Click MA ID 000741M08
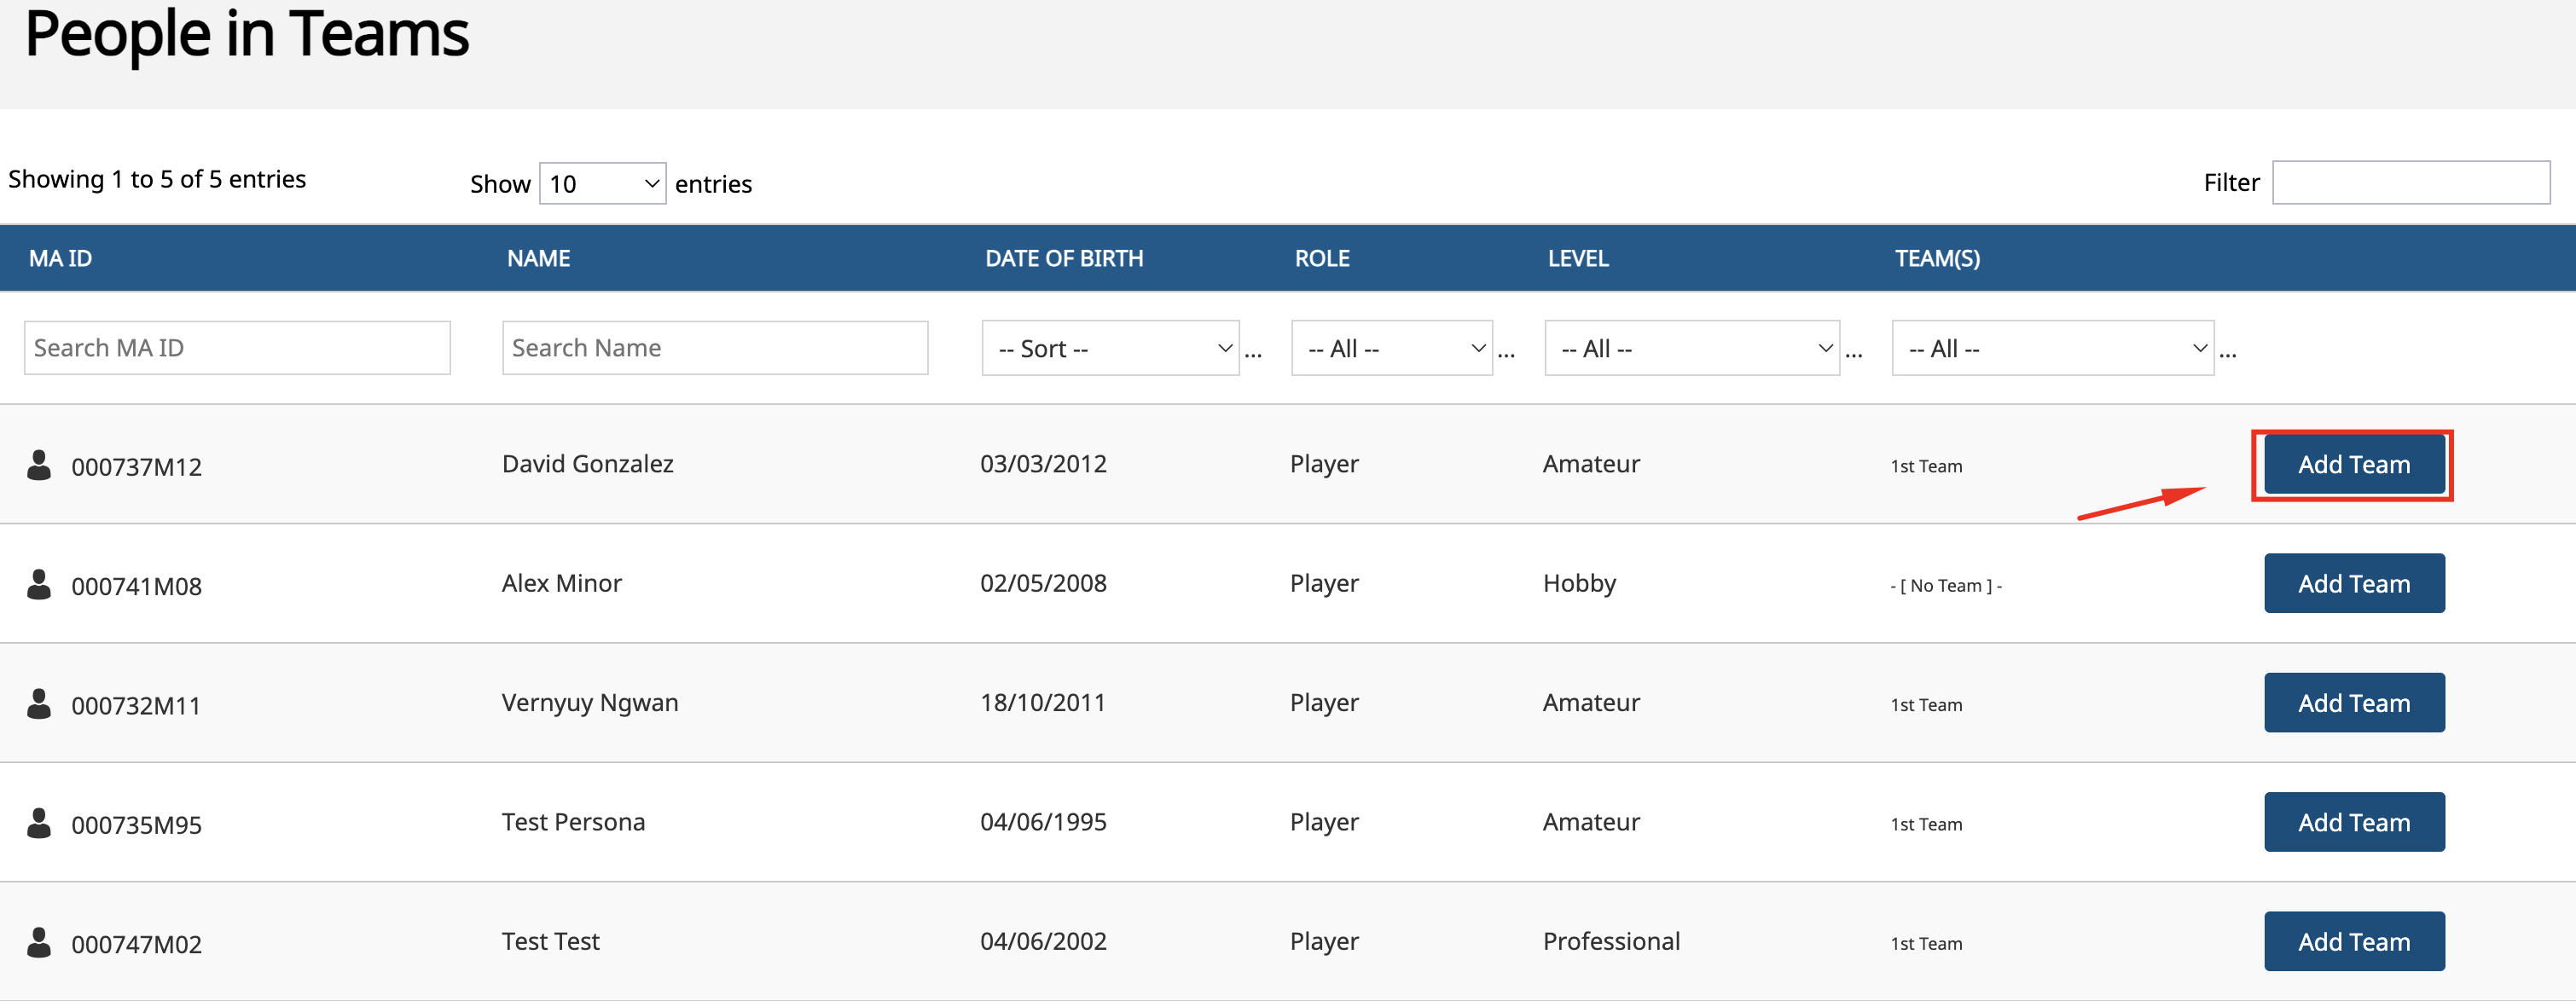 (136, 586)
